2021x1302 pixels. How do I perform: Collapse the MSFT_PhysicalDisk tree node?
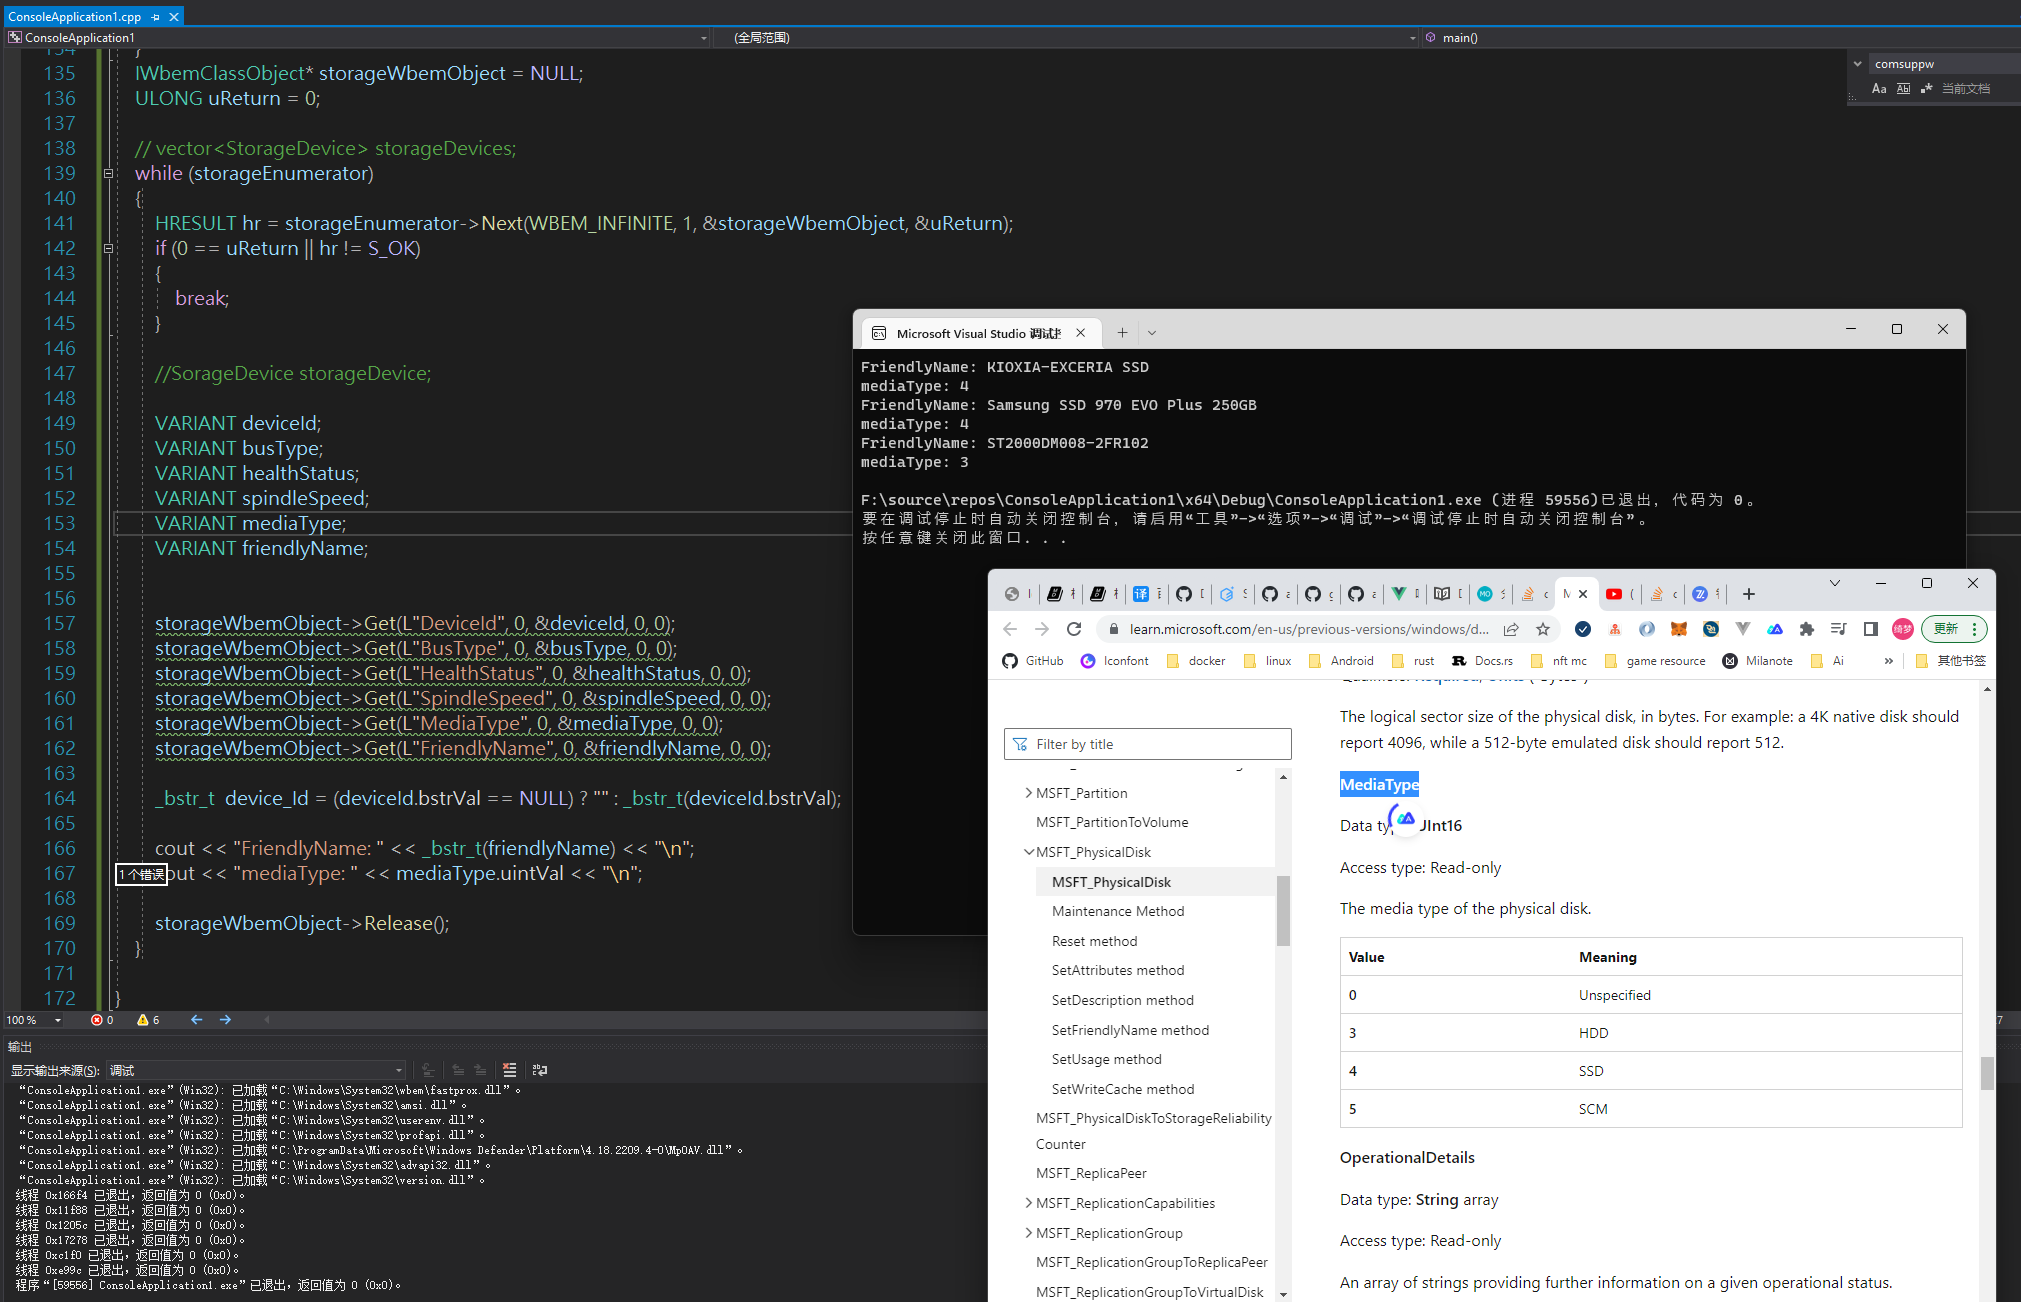point(1028,852)
